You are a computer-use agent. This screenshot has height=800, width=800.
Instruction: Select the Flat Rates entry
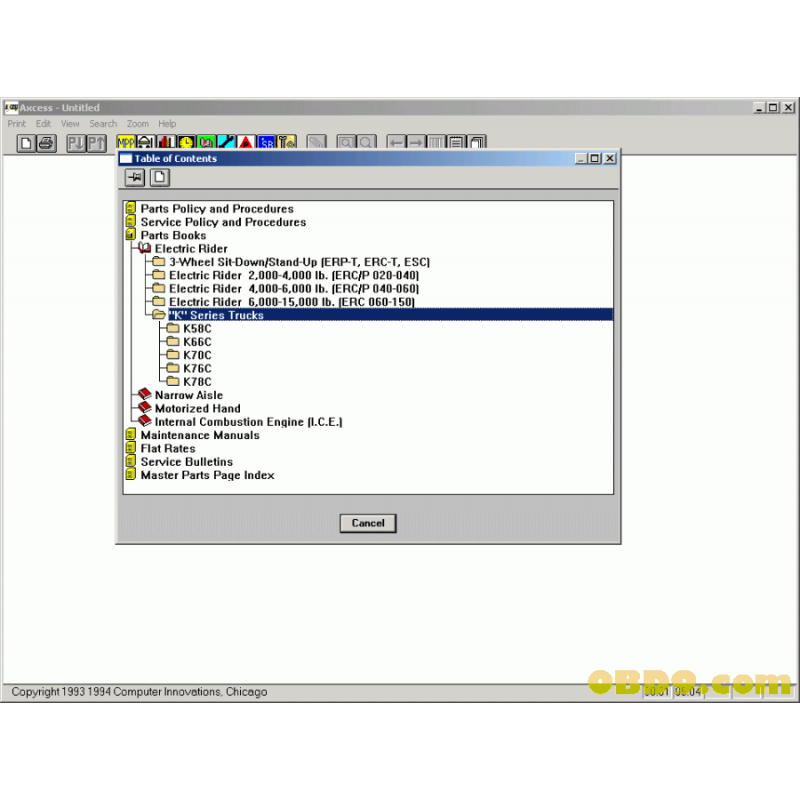pos(168,448)
